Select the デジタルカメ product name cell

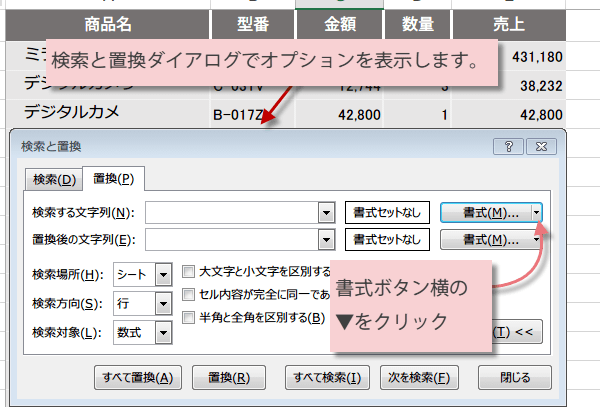click(x=108, y=114)
